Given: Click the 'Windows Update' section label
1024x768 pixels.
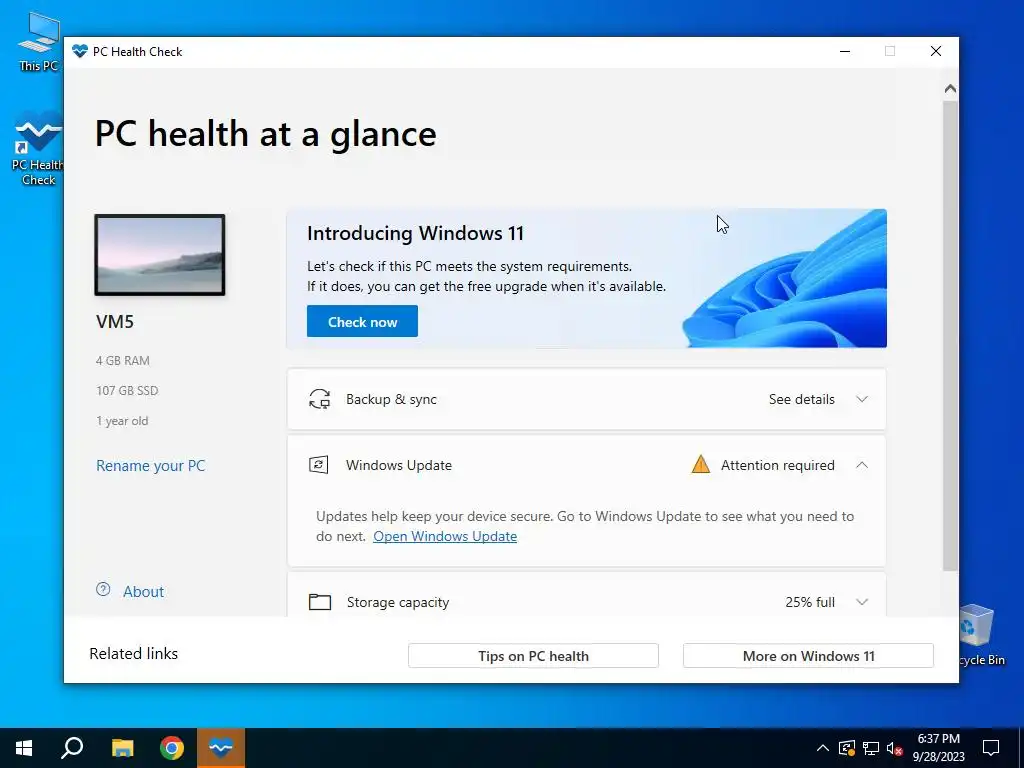Looking at the screenshot, I should 398,465.
